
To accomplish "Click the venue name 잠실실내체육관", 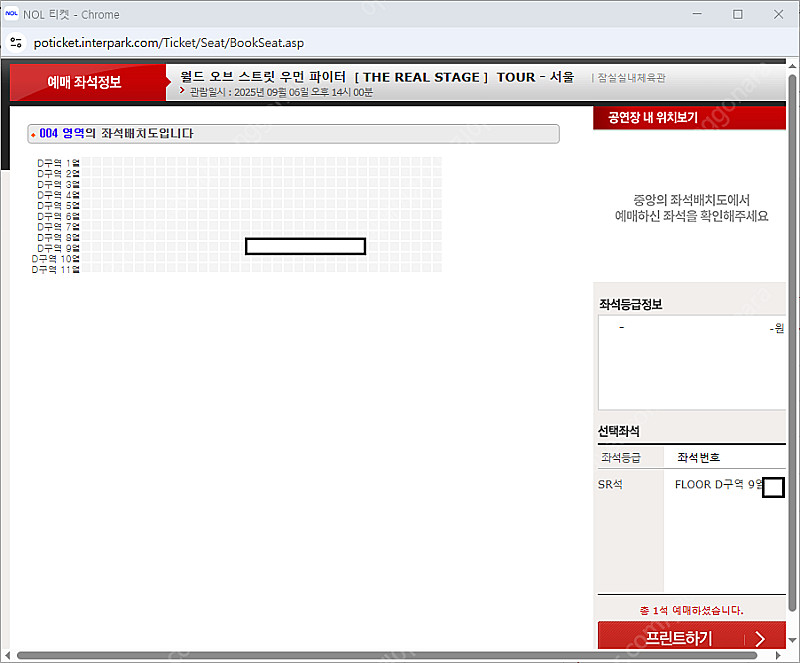I will [632, 78].
